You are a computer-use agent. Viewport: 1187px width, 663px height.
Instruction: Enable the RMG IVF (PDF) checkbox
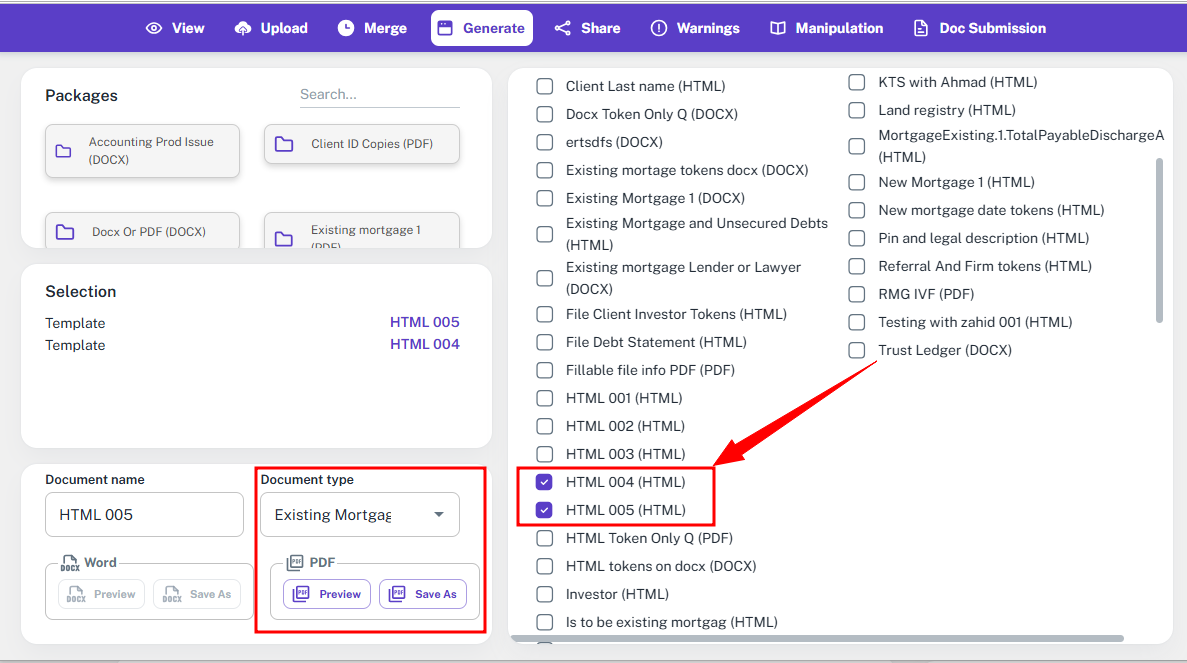tap(857, 294)
